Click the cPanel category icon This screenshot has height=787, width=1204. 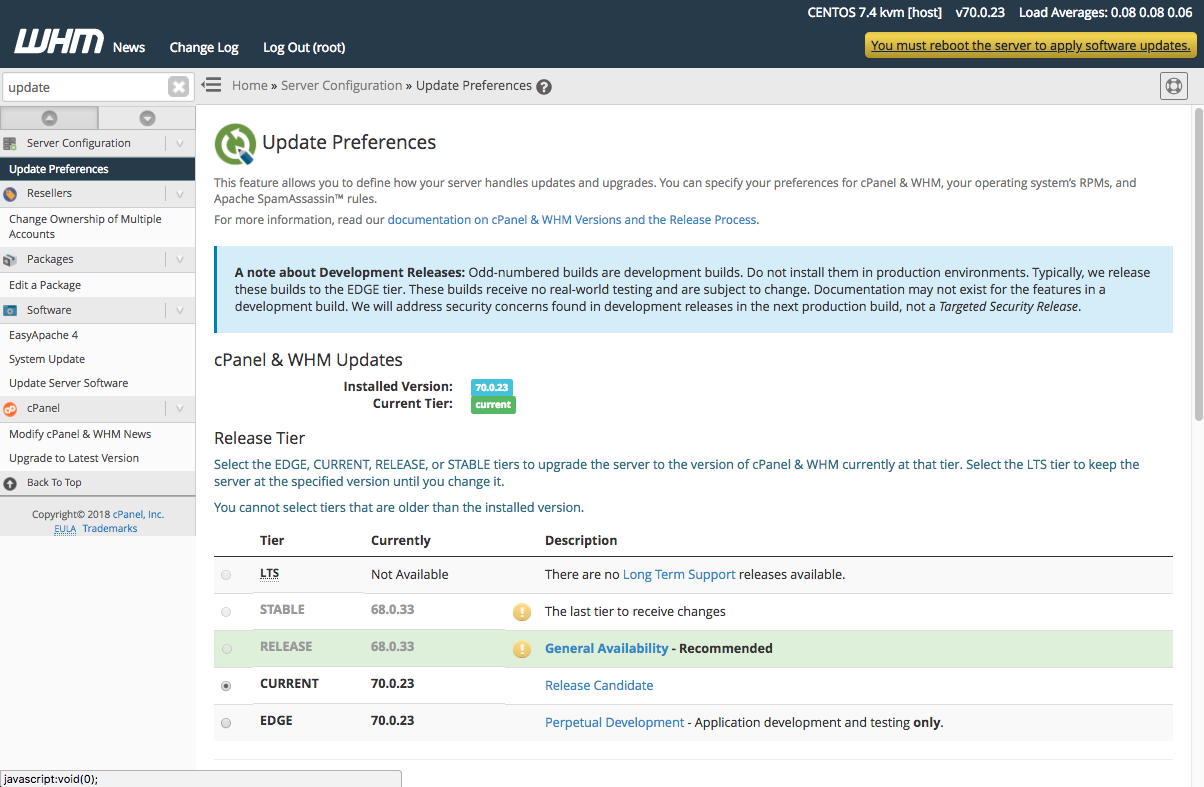coord(10,408)
